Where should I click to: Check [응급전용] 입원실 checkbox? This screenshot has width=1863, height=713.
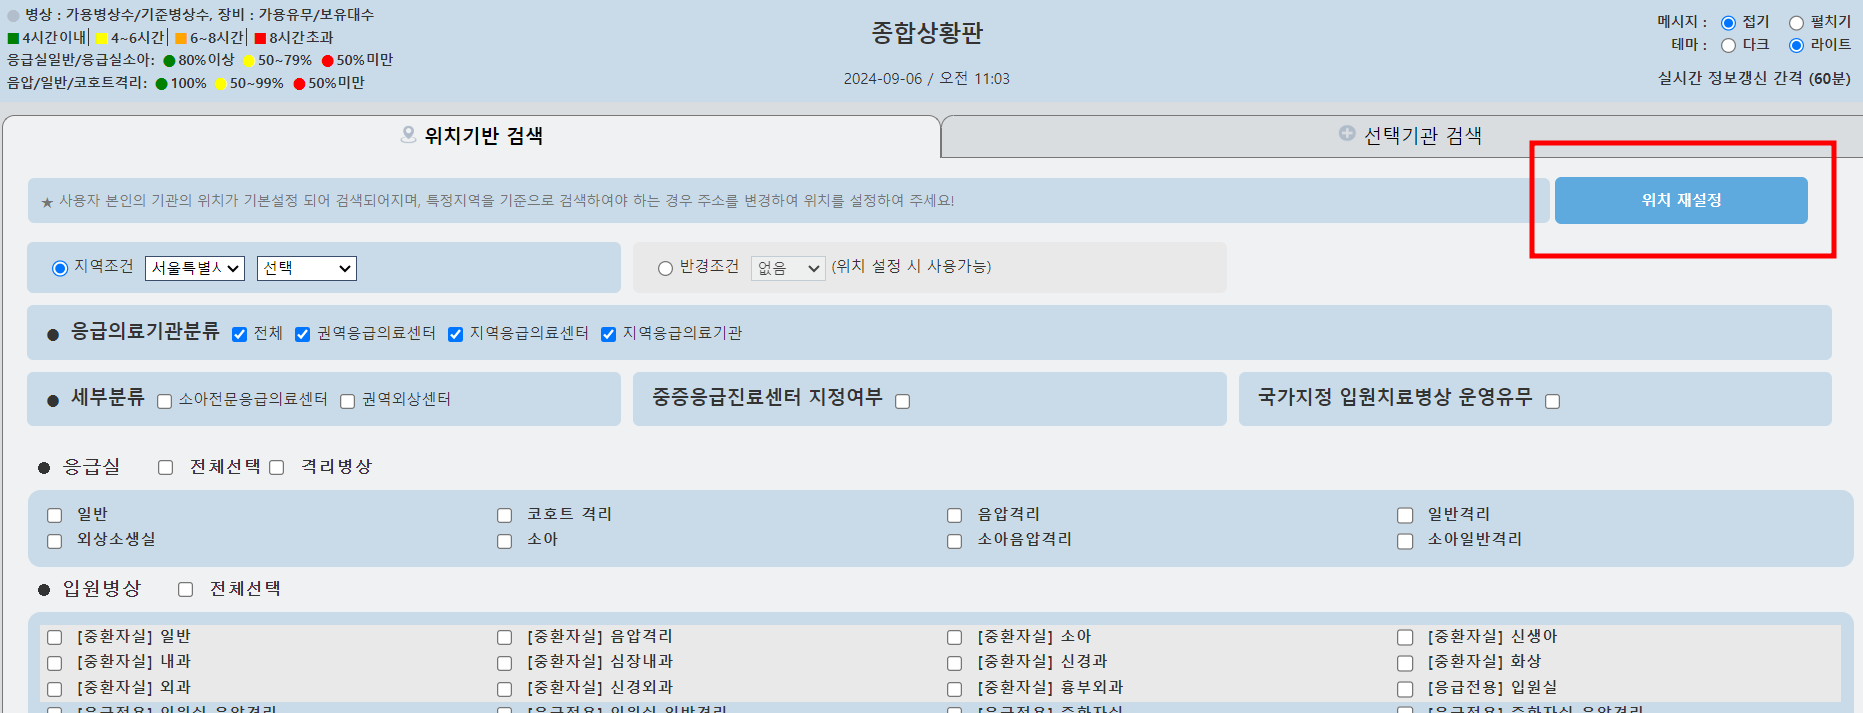click(1405, 689)
